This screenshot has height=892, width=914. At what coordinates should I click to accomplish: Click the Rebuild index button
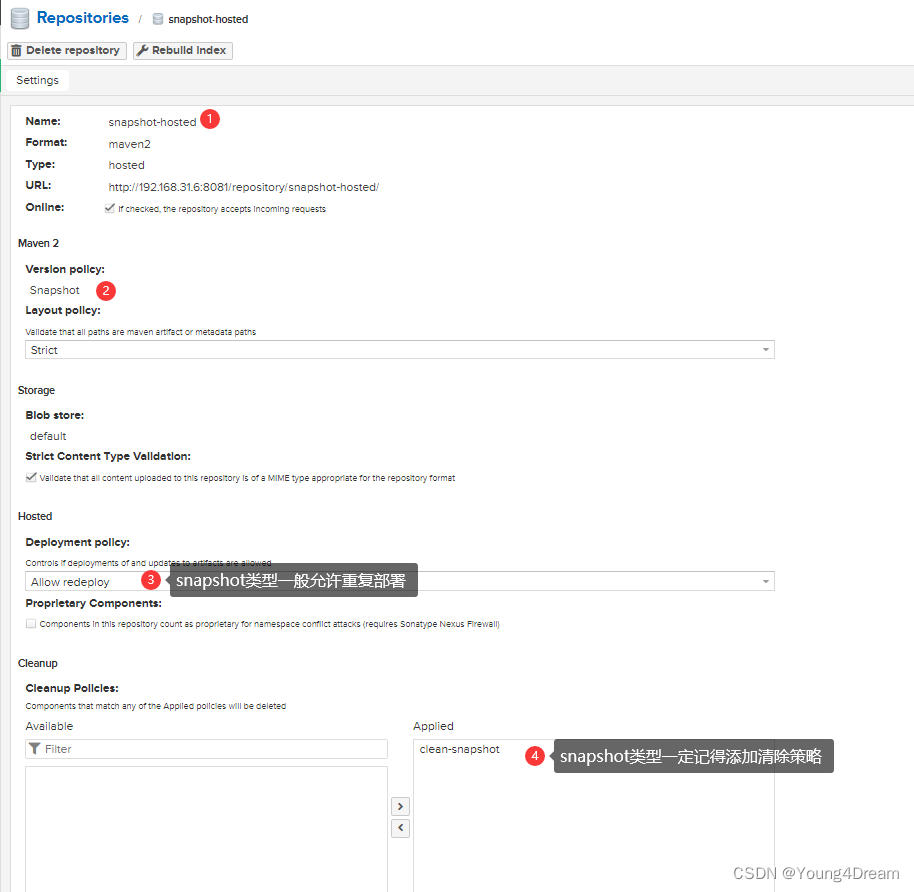[182, 51]
